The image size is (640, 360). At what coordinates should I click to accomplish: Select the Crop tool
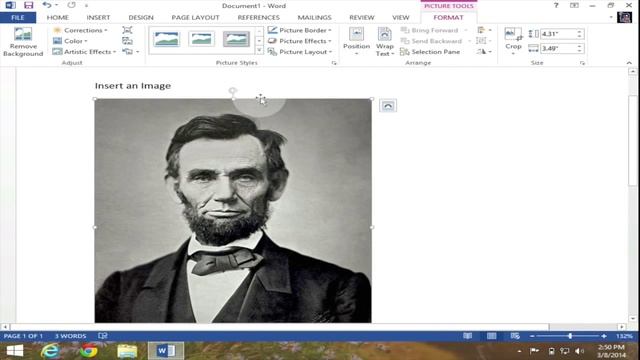pos(513,41)
